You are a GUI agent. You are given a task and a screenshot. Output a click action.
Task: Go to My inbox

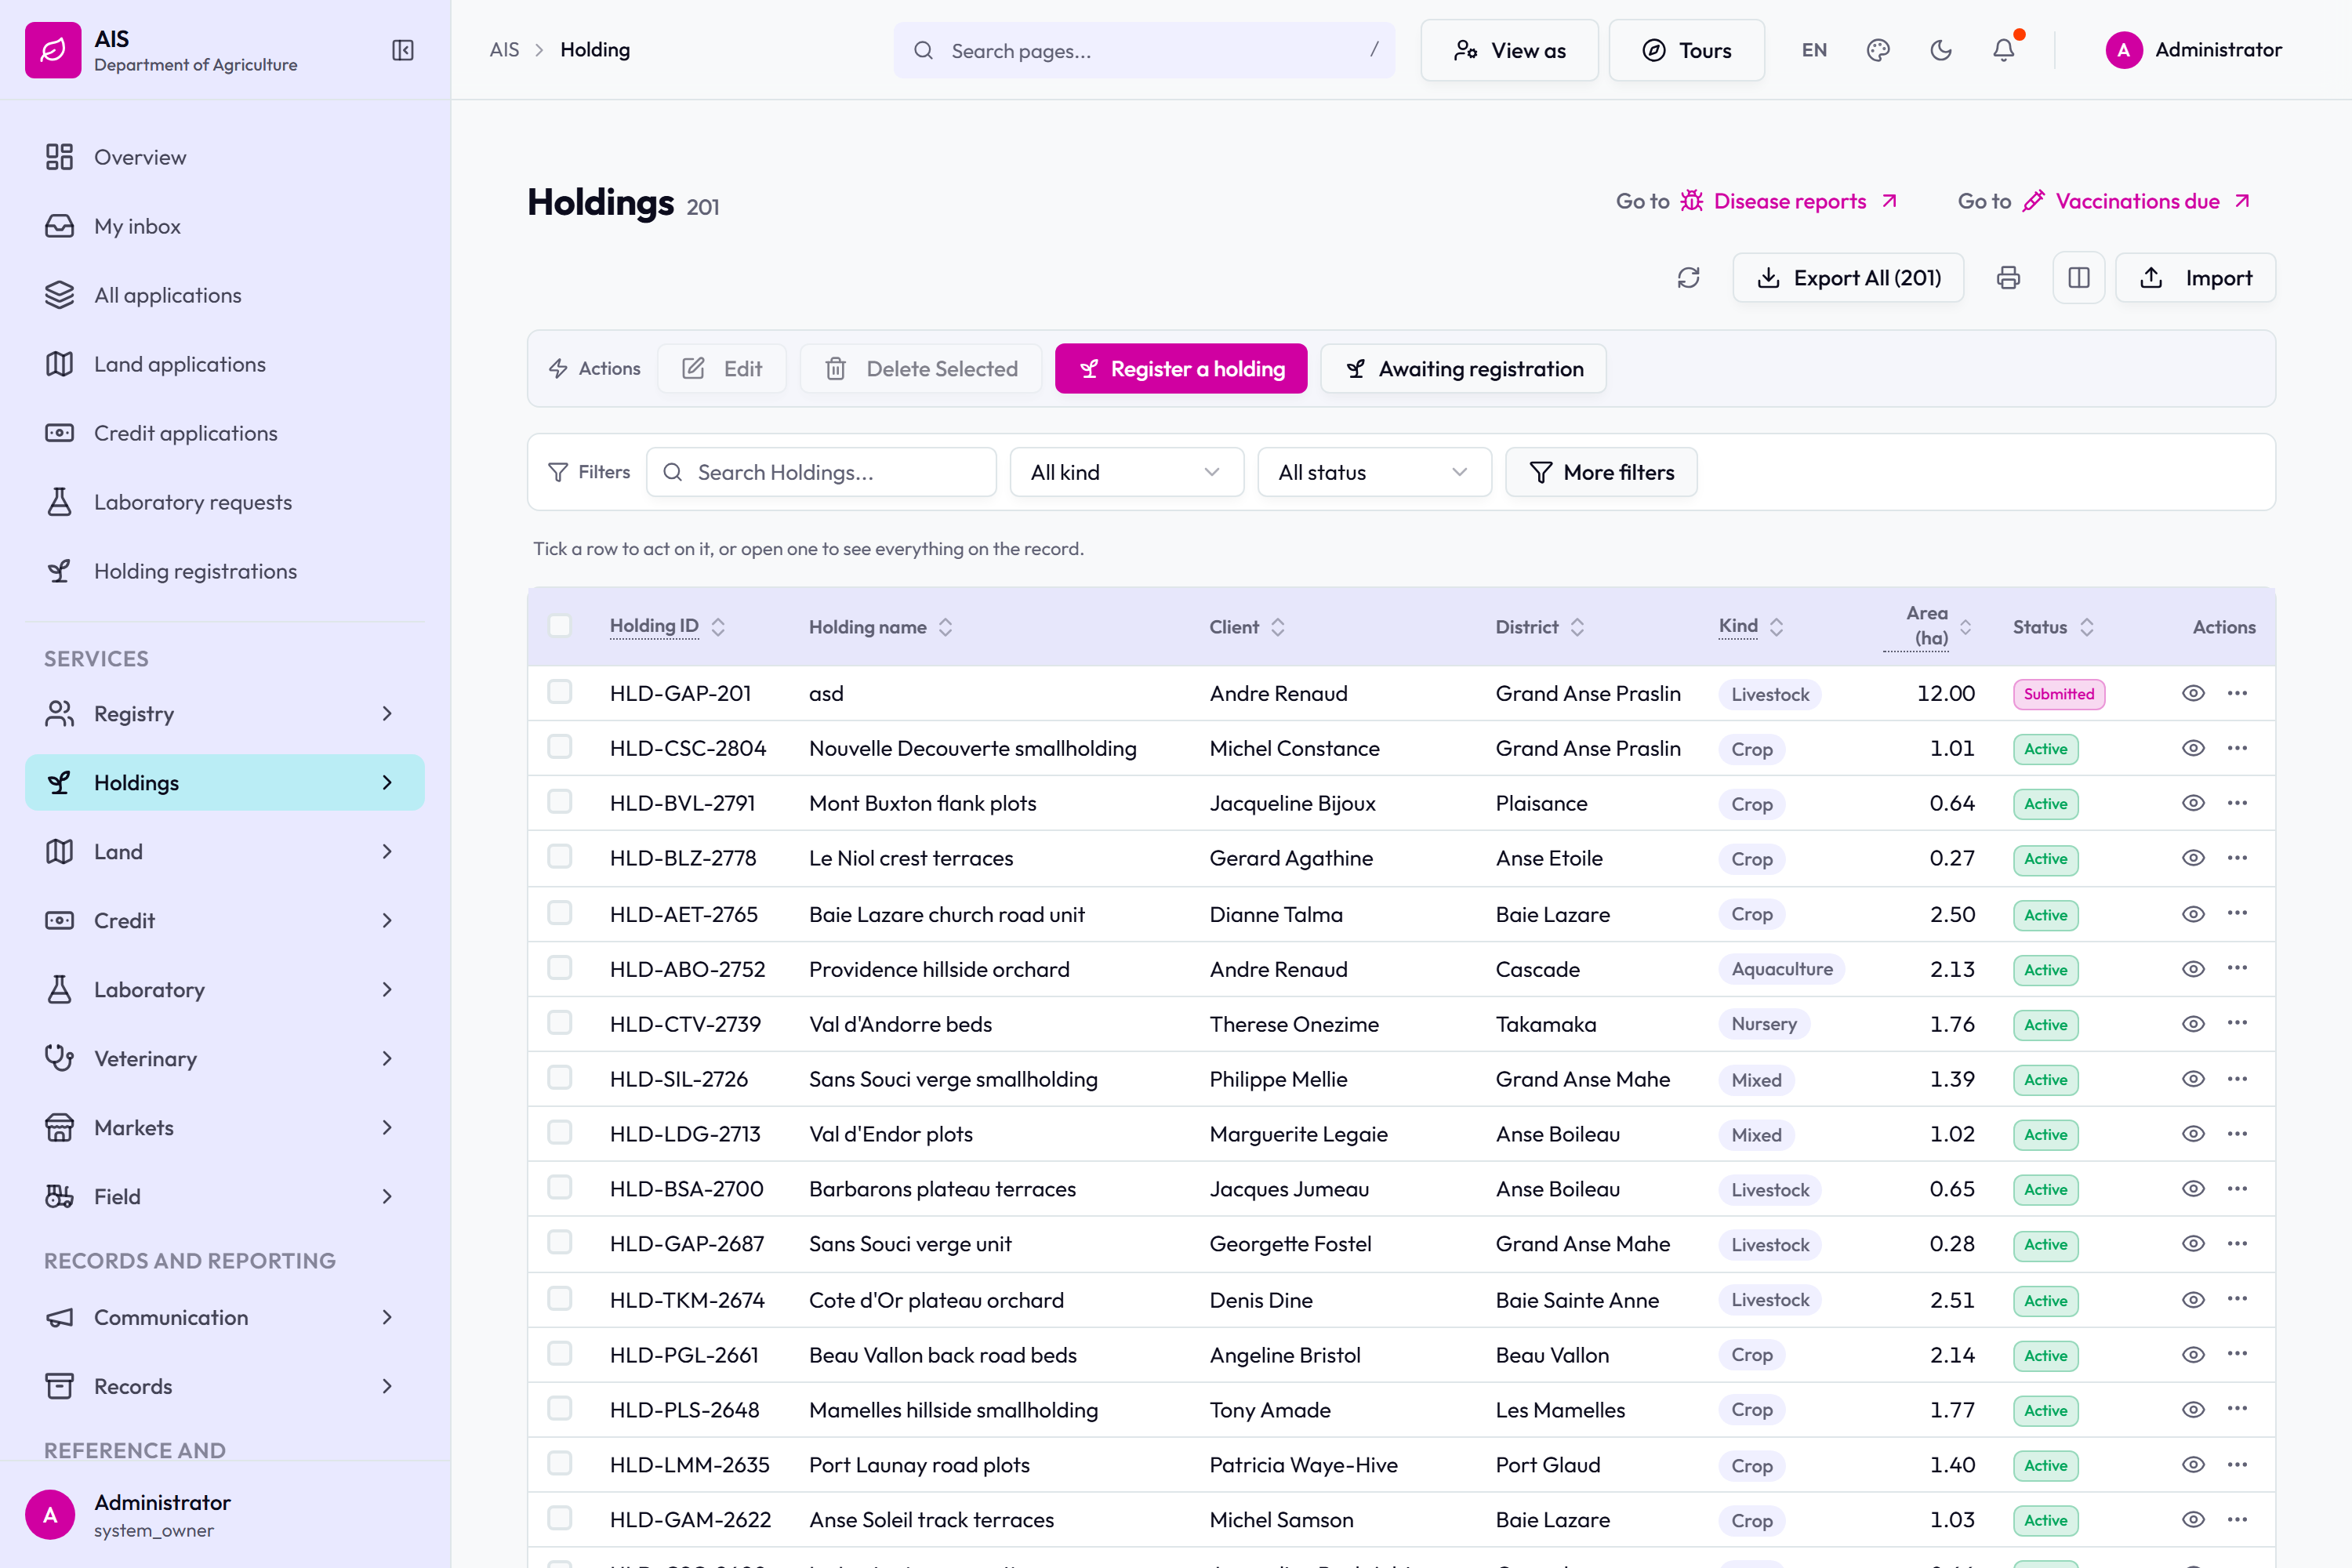pos(225,226)
